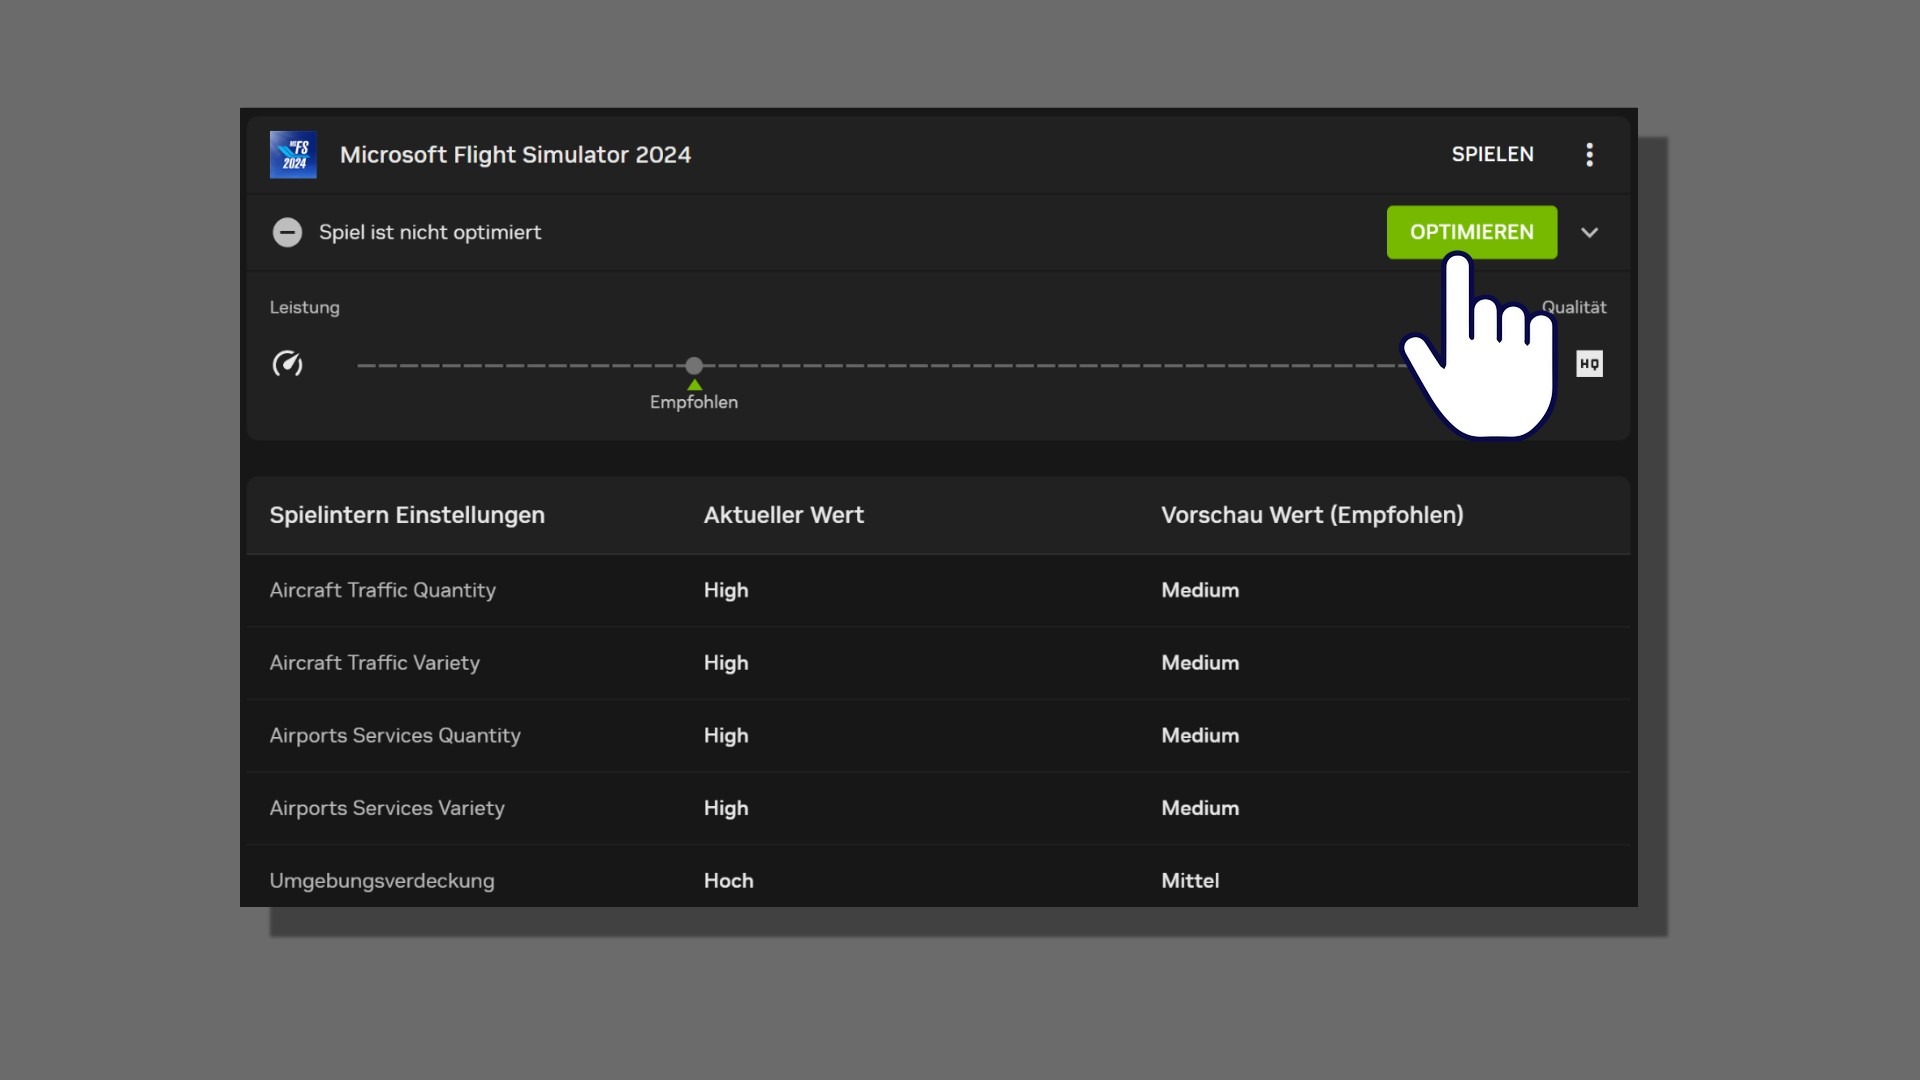The image size is (1920, 1080).
Task: Launch the game with SPIELEN
Action: 1492,154
